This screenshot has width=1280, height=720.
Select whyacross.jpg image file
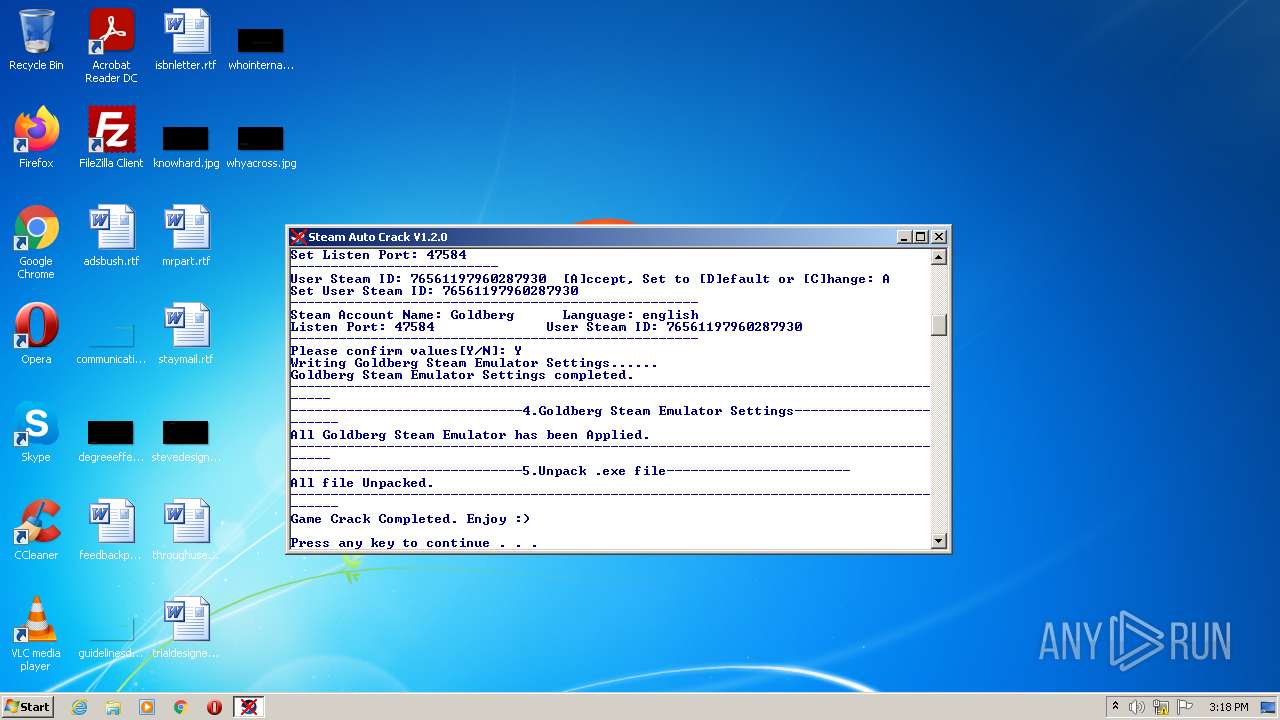(x=261, y=146)
